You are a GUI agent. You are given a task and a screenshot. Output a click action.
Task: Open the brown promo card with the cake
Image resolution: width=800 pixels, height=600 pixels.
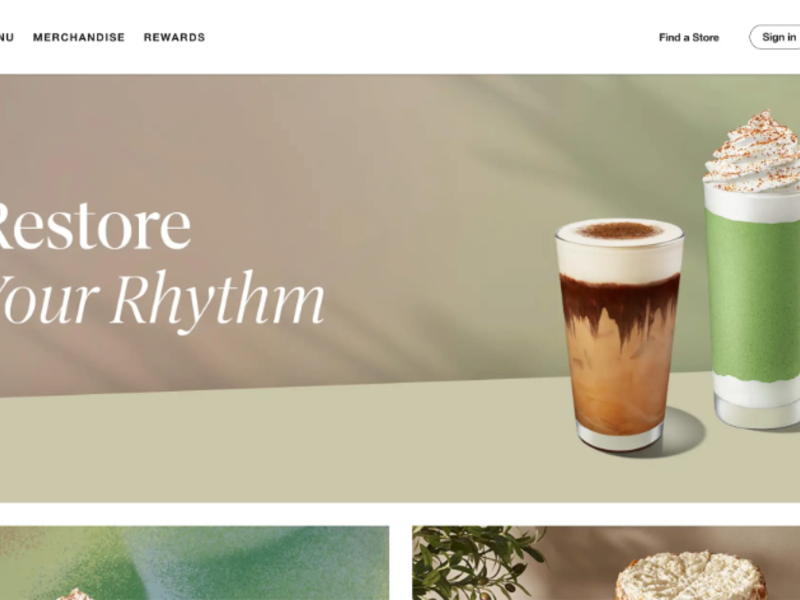(606, 563)
